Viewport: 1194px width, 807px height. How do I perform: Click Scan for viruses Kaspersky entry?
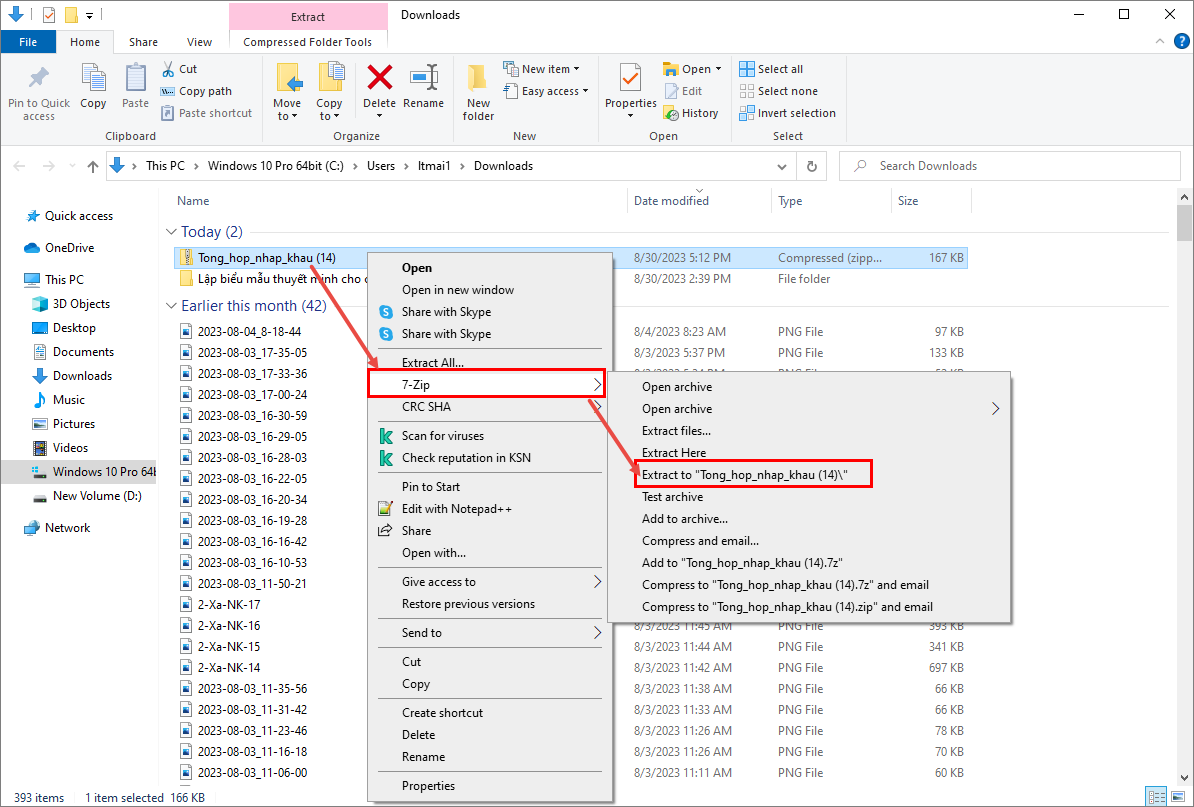pyautogui.click(x=442, y=436)
